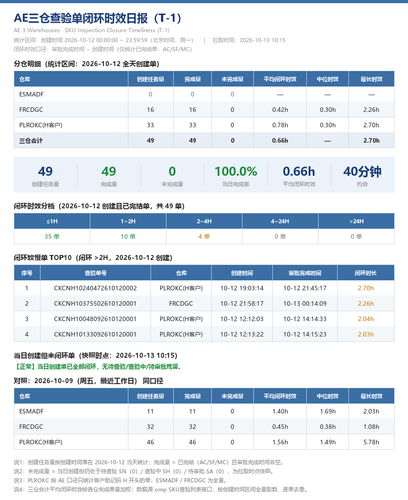Image resolution: width=408 pixels, height=500 pixels.
Task: Click ESMADF warehouse cell in 分仓明细 table
Action: coord(31,94)
